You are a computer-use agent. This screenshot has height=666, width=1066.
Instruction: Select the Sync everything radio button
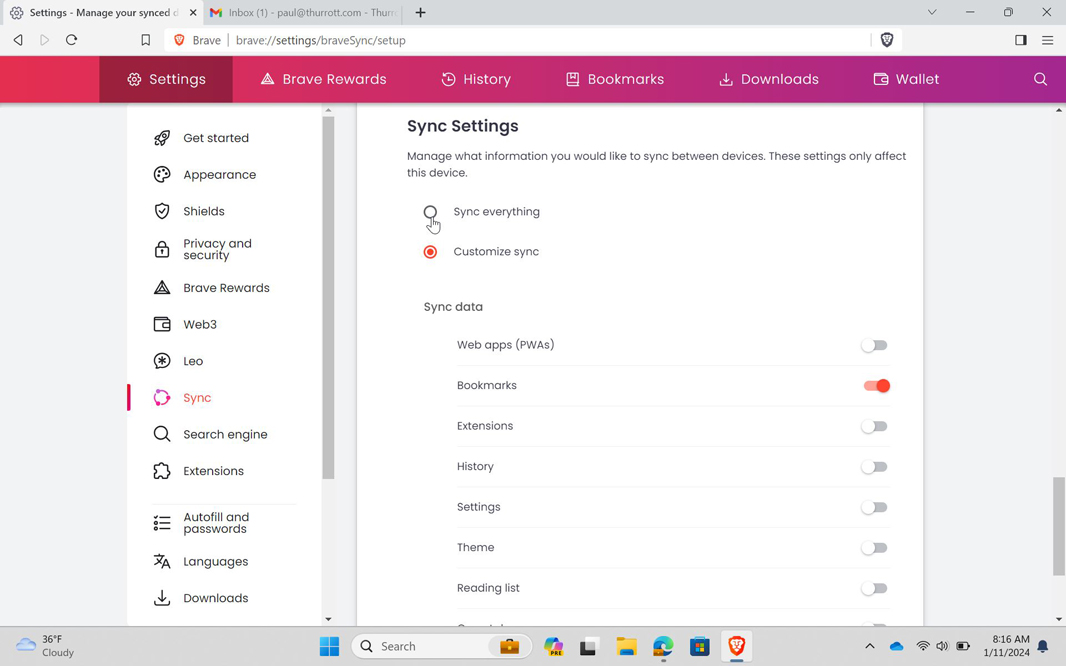coord(430,212)
